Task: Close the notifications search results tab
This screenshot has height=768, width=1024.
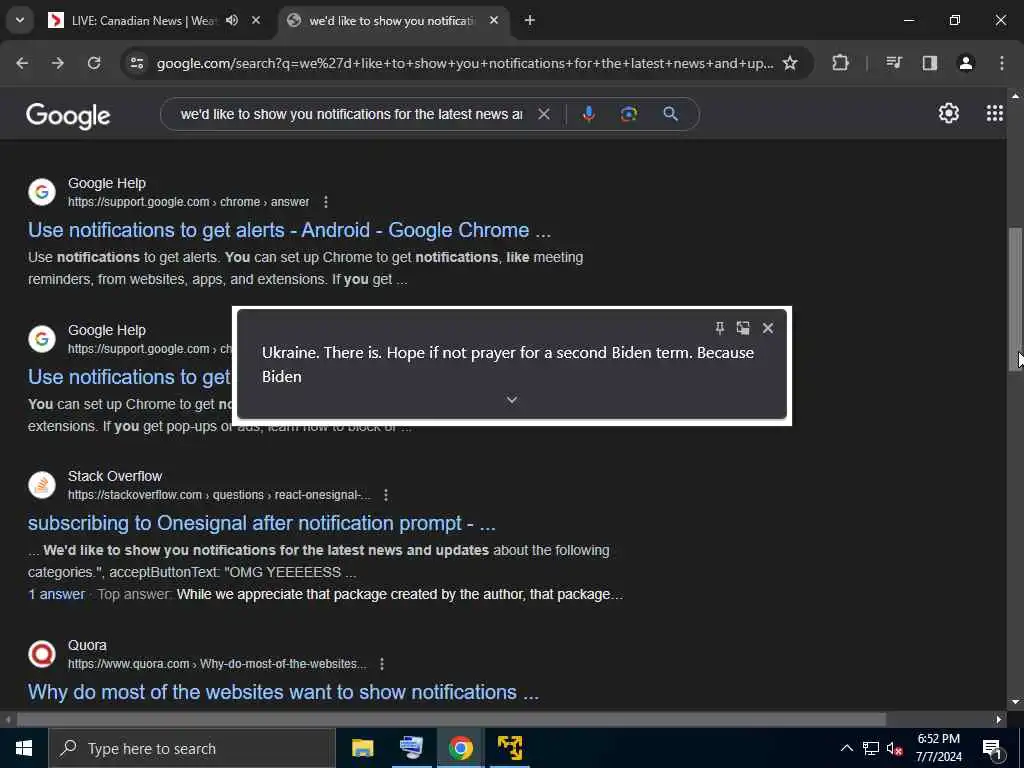Action: pos(494,20)
